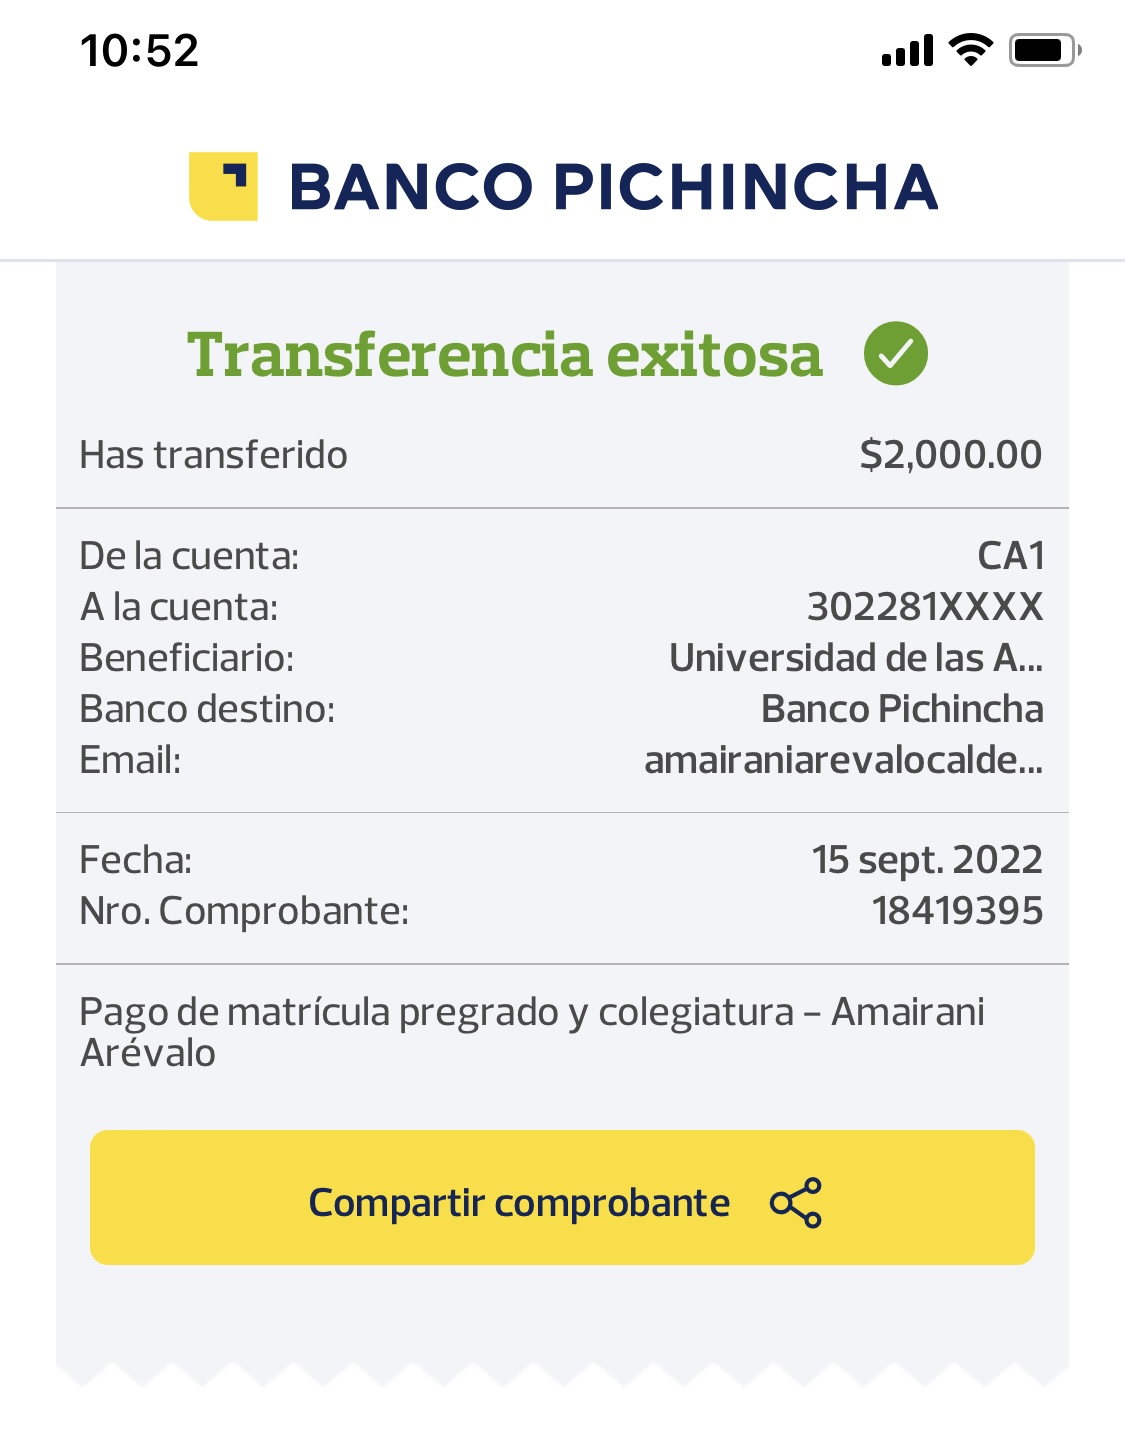The image size is (1125, 1440).
Task: Tap the masked account number 302281XXXX
Action: pos(925,607)
